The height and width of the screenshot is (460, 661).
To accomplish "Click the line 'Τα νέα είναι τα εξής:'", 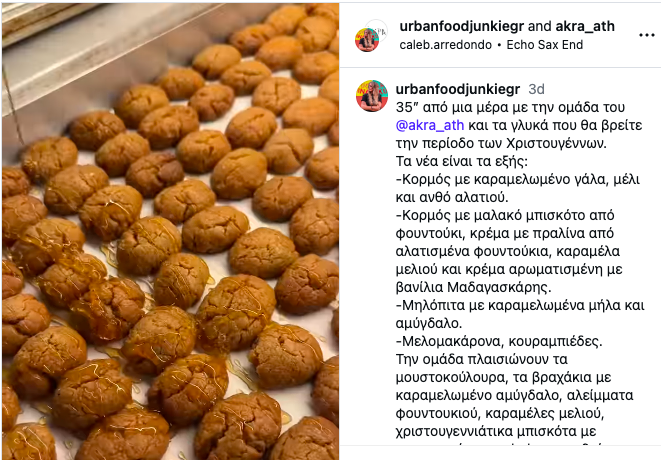I will [462, 161].
